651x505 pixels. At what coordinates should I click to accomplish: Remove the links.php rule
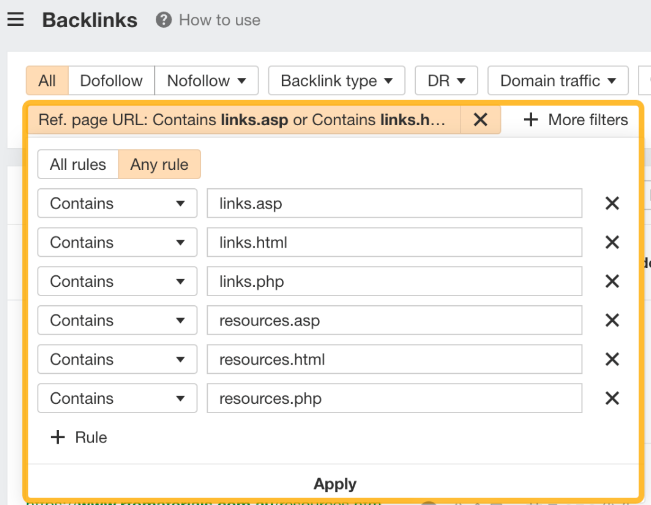pos(612,281)
